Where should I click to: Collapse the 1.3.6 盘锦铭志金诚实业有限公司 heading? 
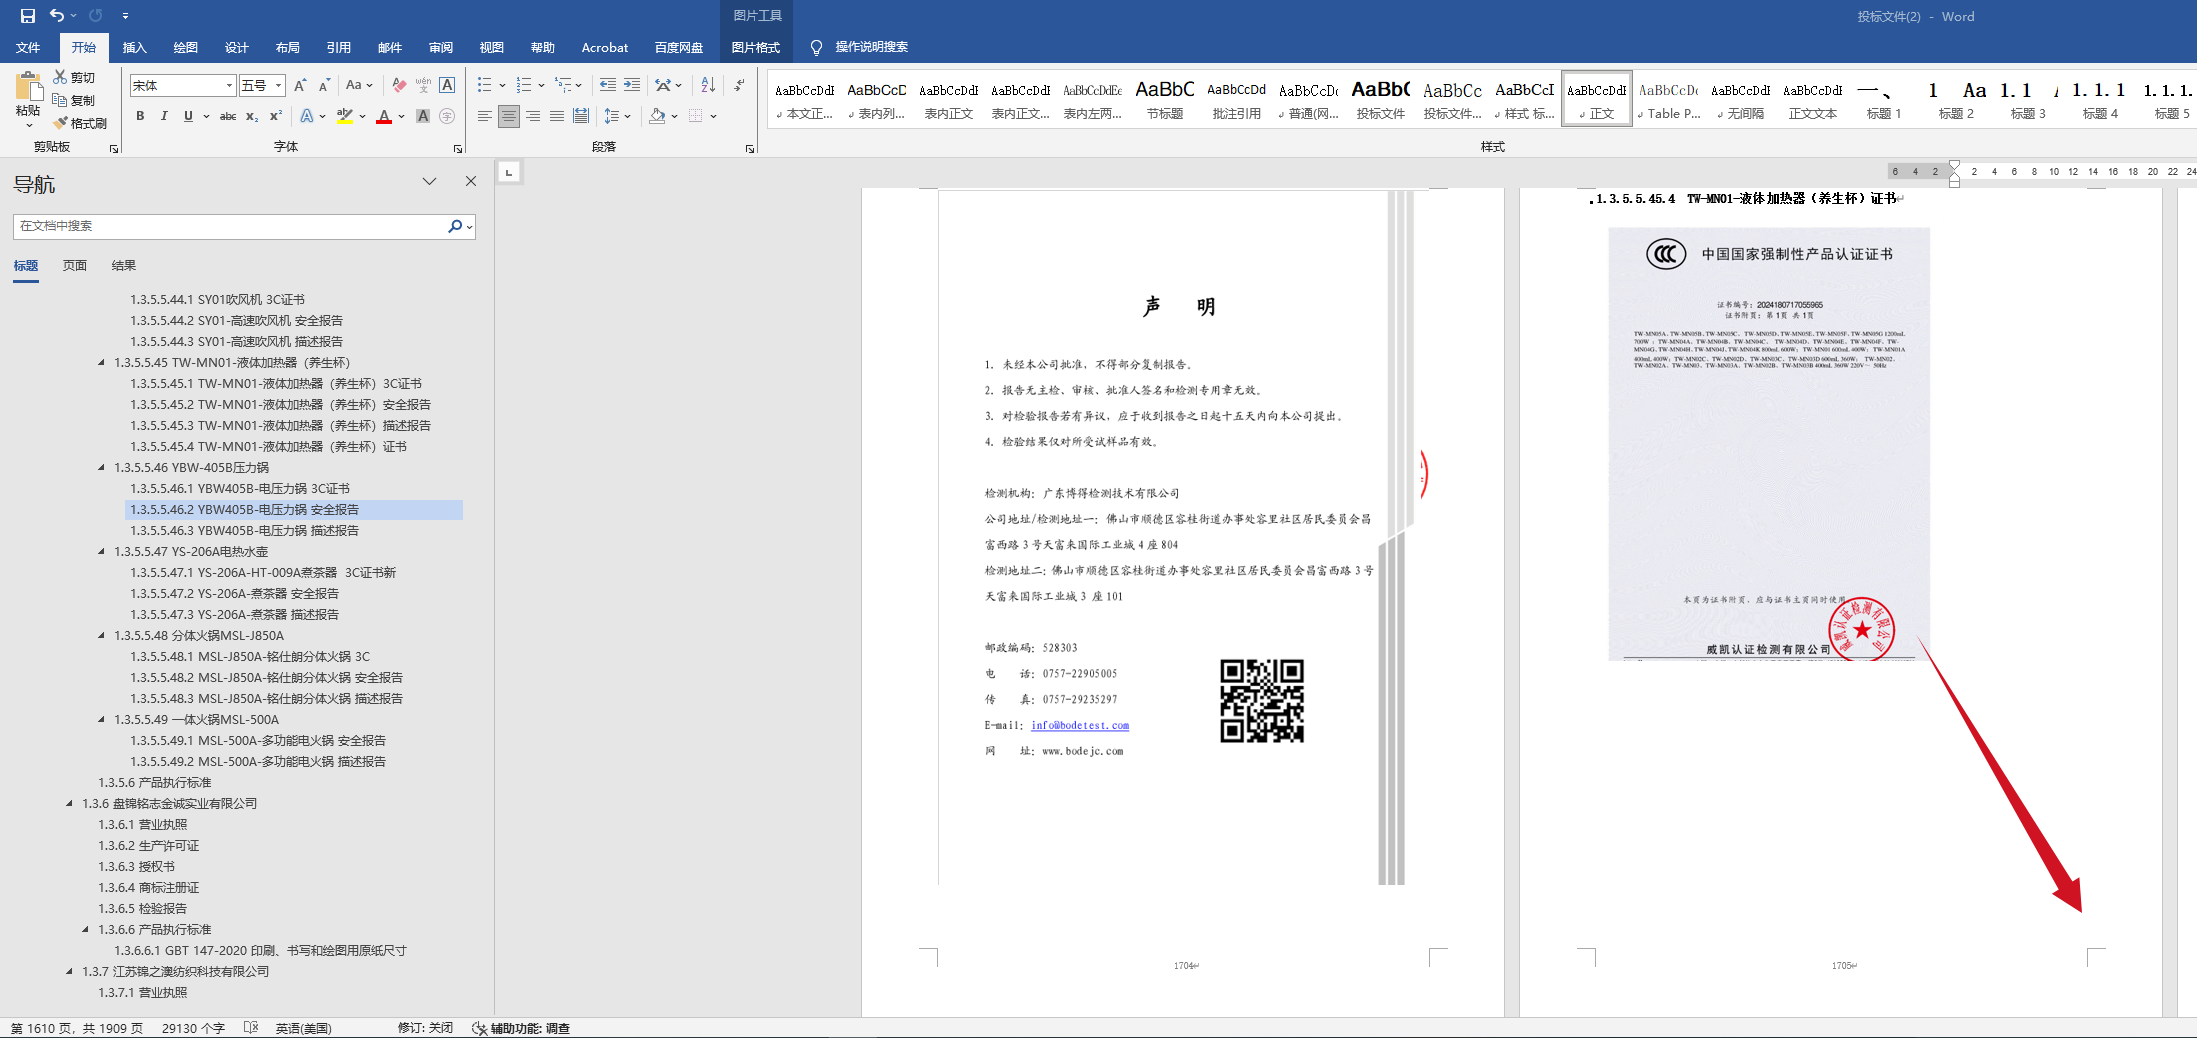point(69,803)
